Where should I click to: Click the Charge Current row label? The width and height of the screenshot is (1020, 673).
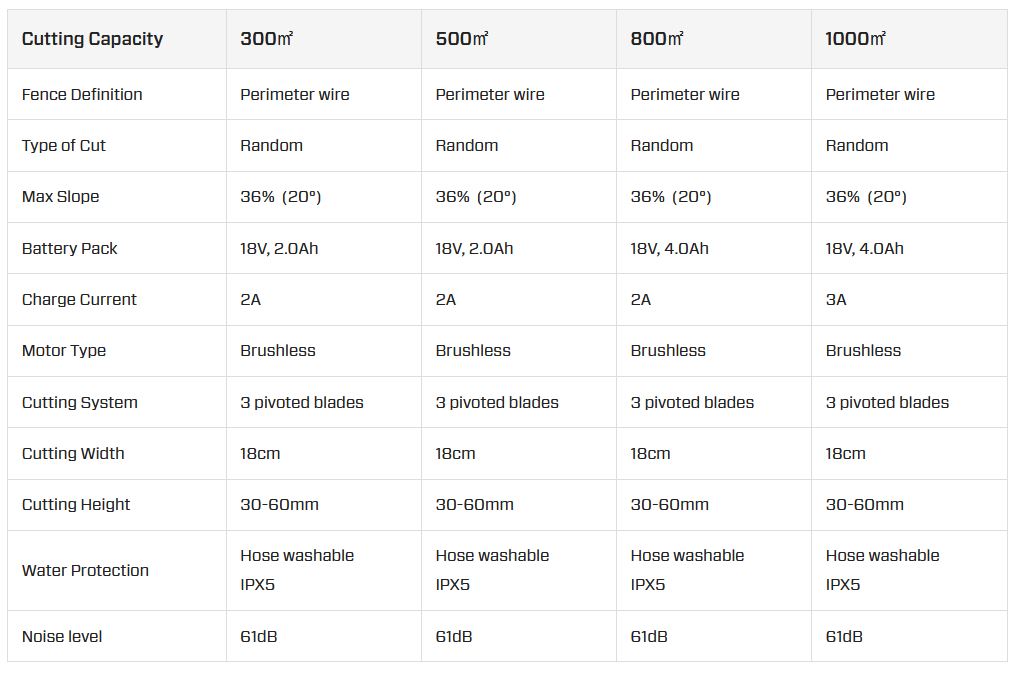pos(79,299)
